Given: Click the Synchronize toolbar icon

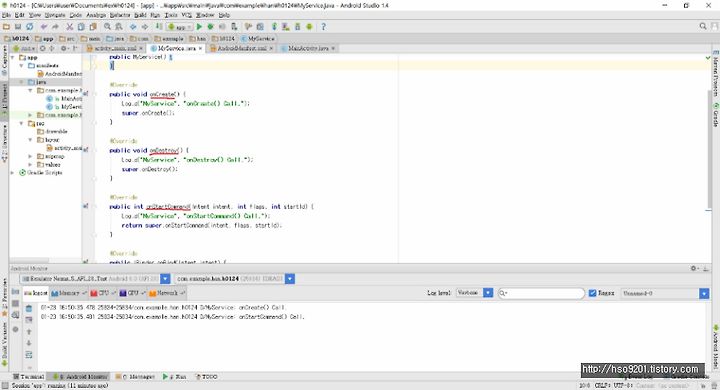Looking at the screenshot, I should point(29,27).
